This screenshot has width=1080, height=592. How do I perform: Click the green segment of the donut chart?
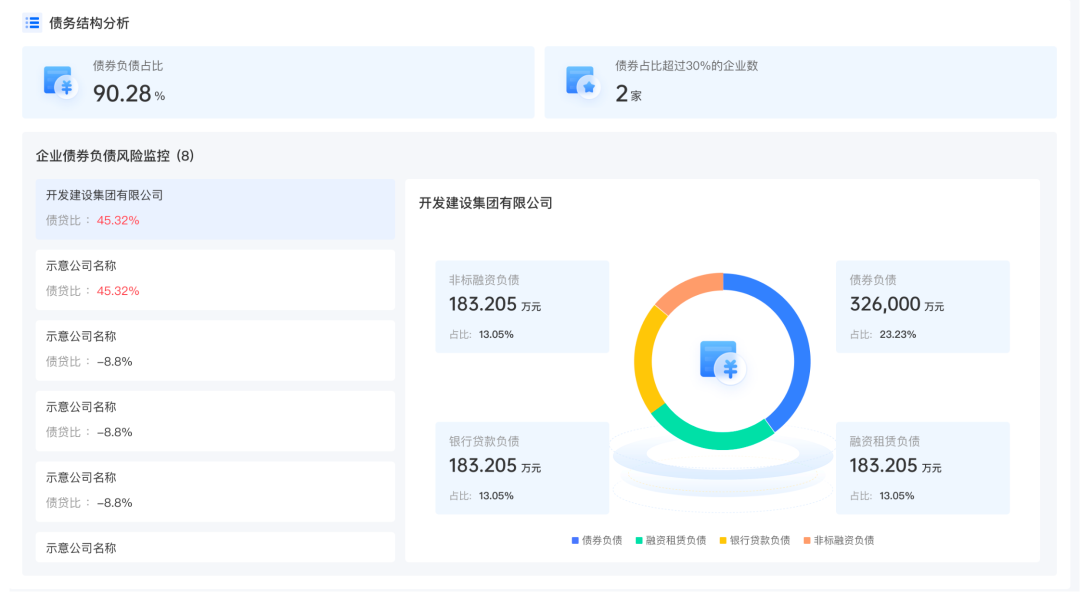click(x=710, y=435)
